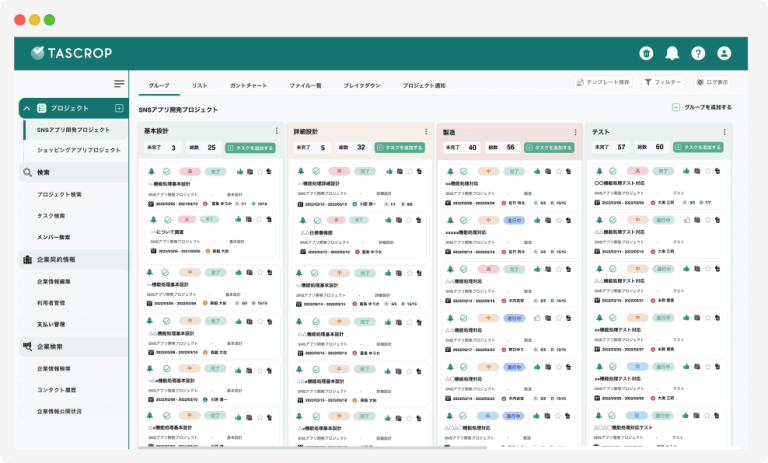Screen dimensions: 768x463
Task: Click the help question mark icon
Action: [x=698, y=53]
